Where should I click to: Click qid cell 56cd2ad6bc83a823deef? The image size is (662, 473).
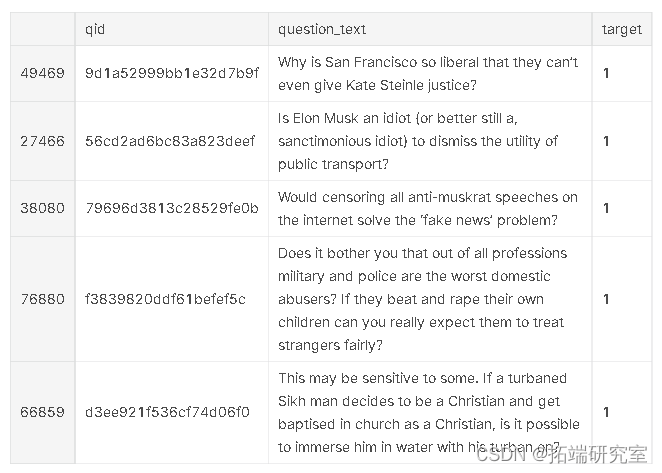(x=170, y=141)
